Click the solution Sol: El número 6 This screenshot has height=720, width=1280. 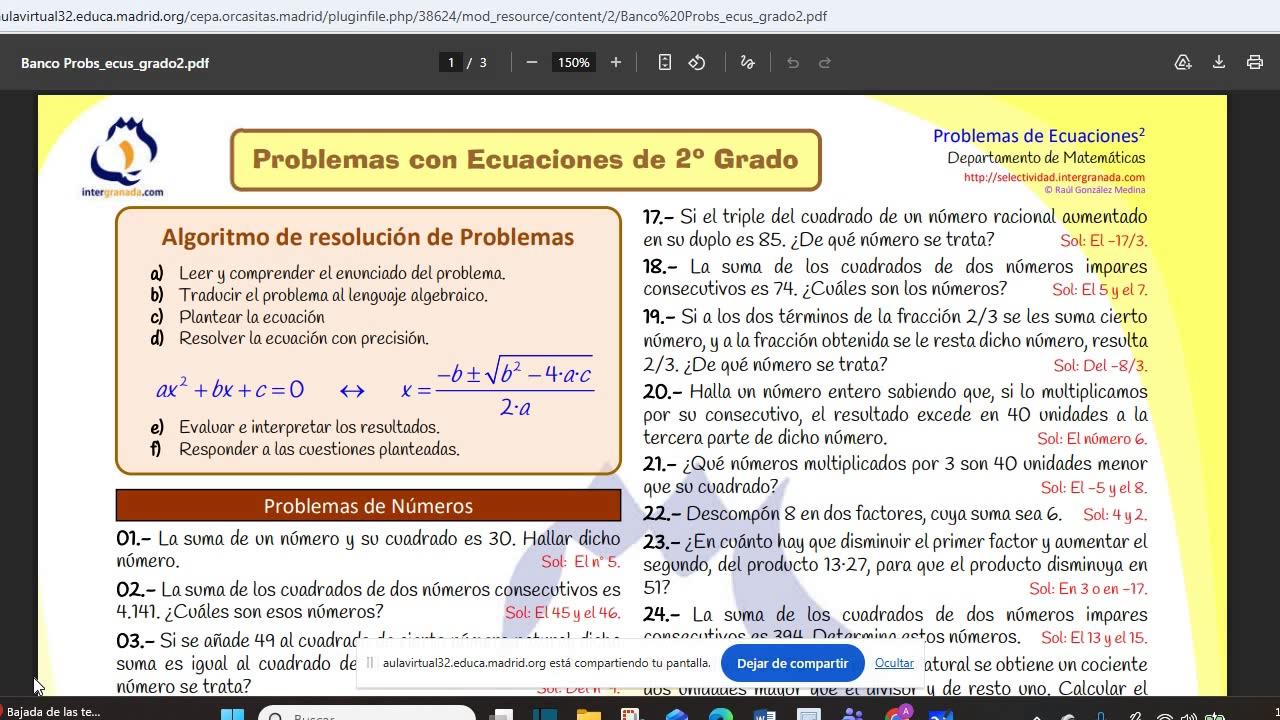pos(1092,439)
